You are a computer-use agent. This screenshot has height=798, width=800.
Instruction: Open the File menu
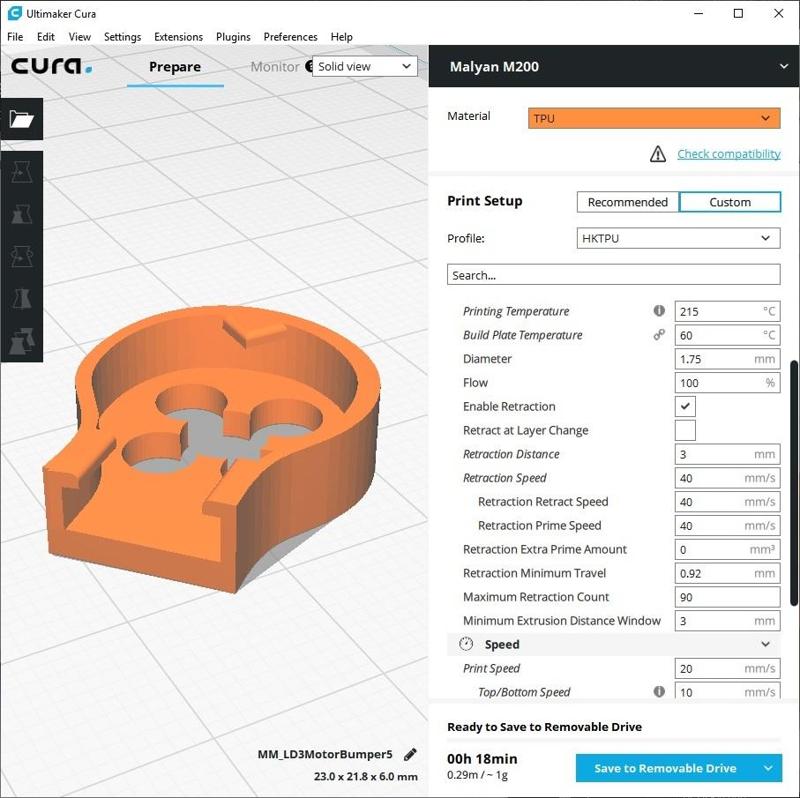(x=15, y=37)
